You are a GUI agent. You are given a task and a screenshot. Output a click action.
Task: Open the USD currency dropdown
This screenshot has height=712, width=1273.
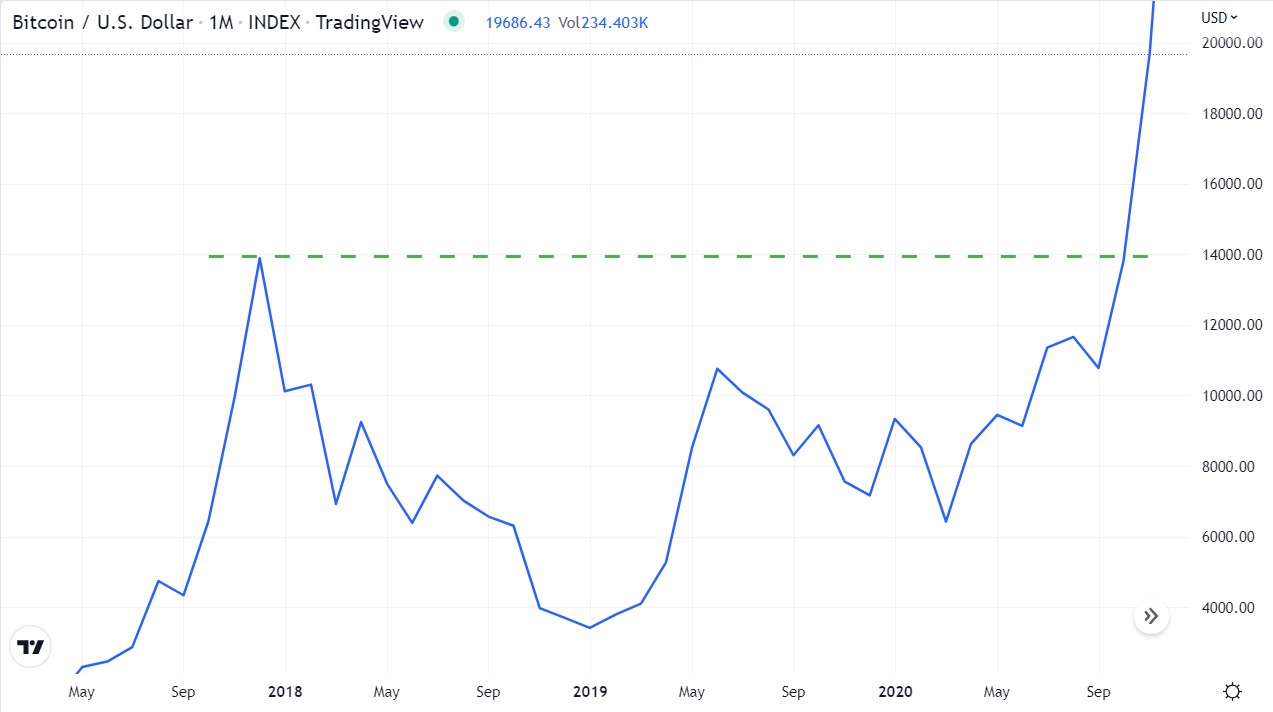click(x=1220, y=17)
